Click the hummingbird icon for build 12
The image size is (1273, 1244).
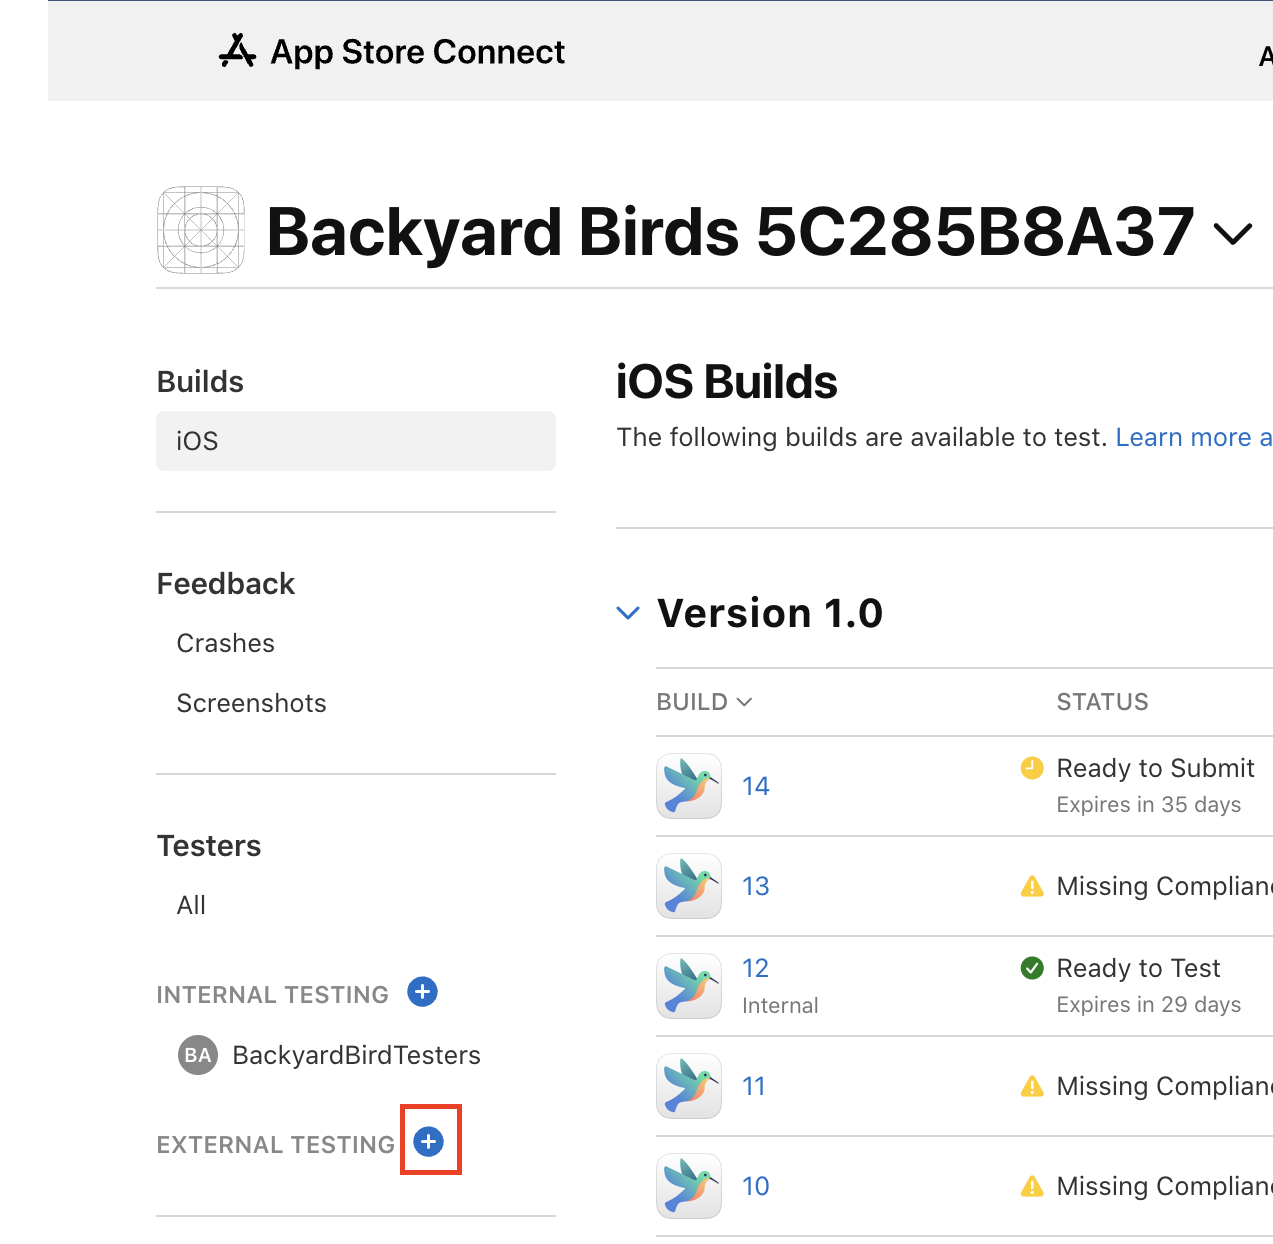click(689, 986)
